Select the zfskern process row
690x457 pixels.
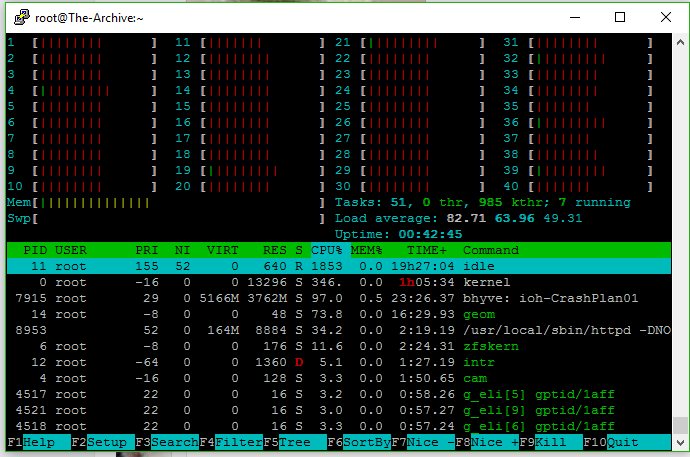pos(339,346)
